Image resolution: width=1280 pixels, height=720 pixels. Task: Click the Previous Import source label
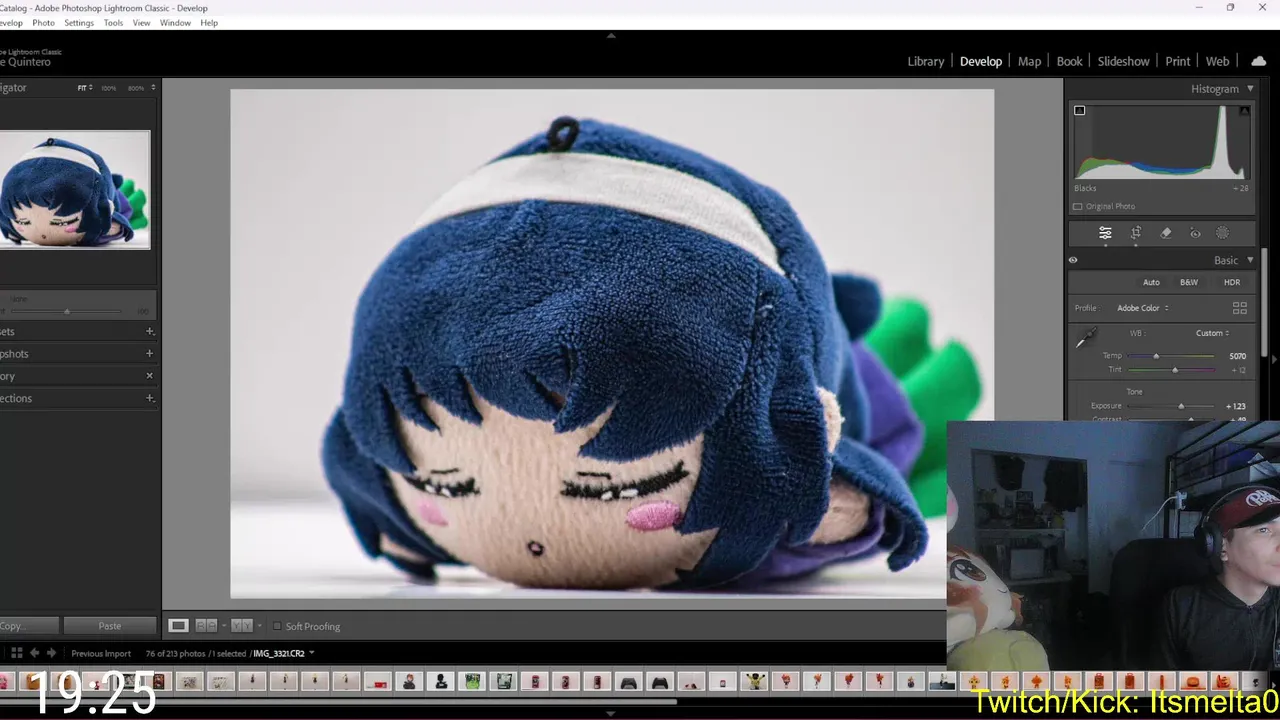(101, 653)
